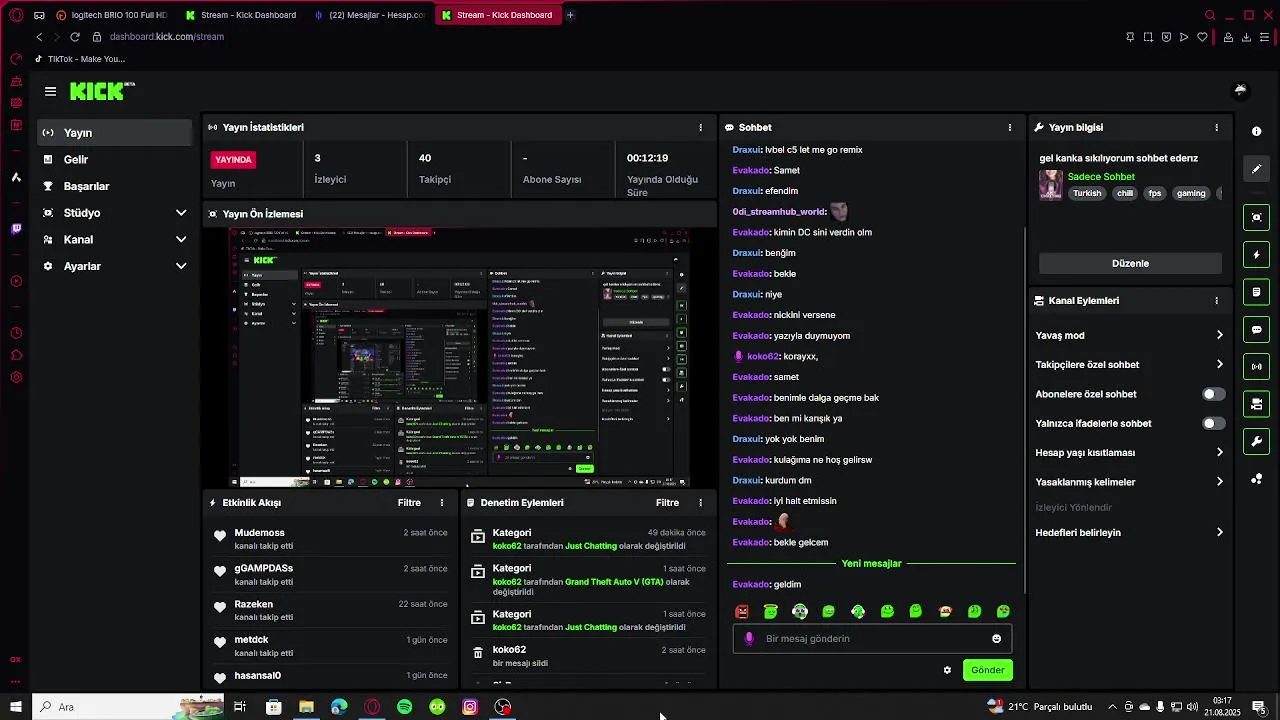The image size is (1280, 720).
Task: Click the pencil edit icon in right sidebar
Action: pos(1256,169)
